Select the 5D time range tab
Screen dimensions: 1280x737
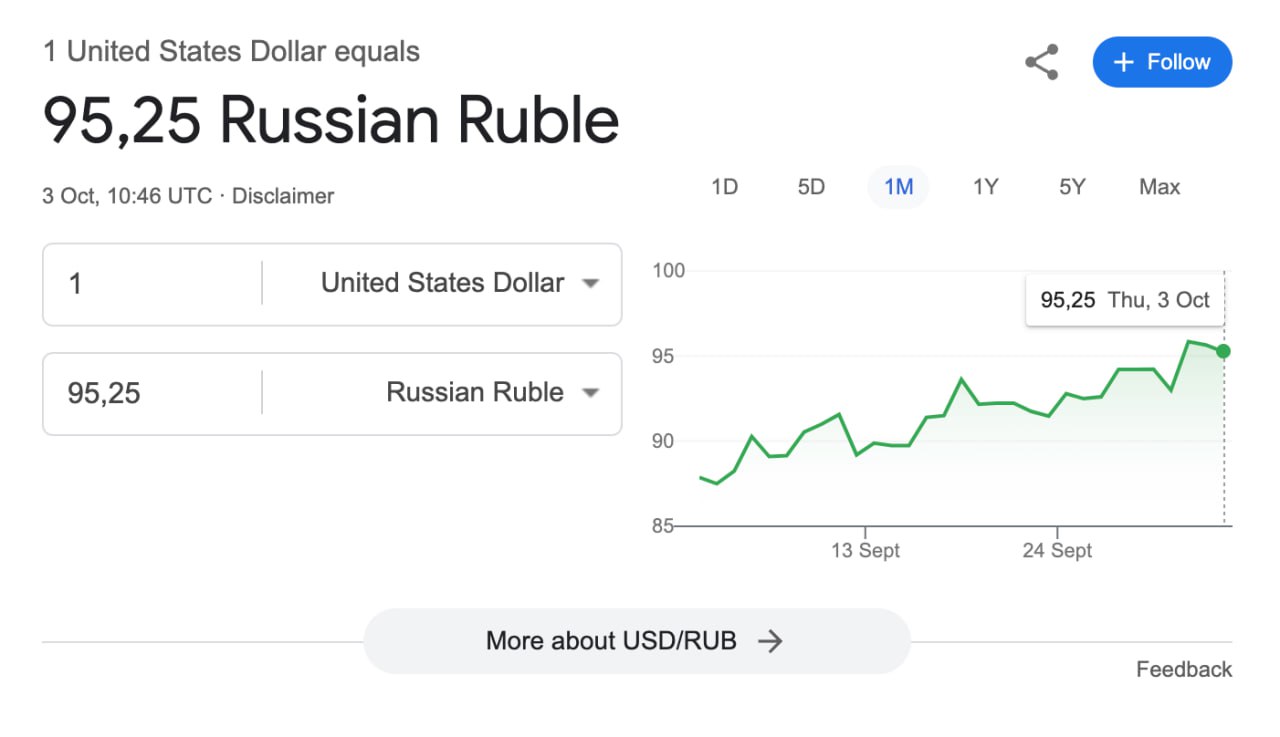coord(811,187)
